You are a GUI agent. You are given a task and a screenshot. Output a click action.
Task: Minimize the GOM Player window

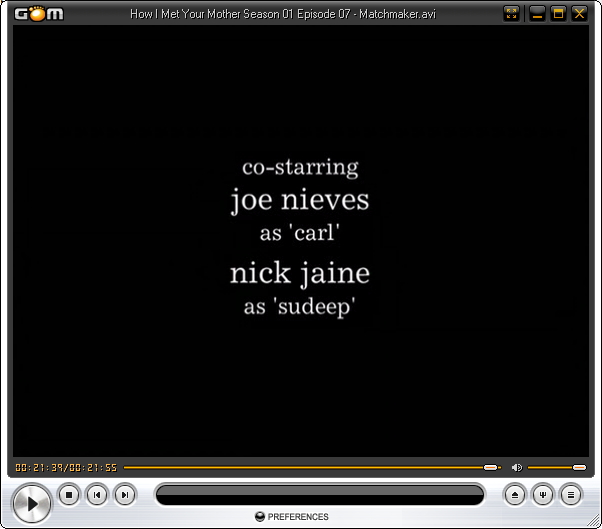tap(537, 14)
